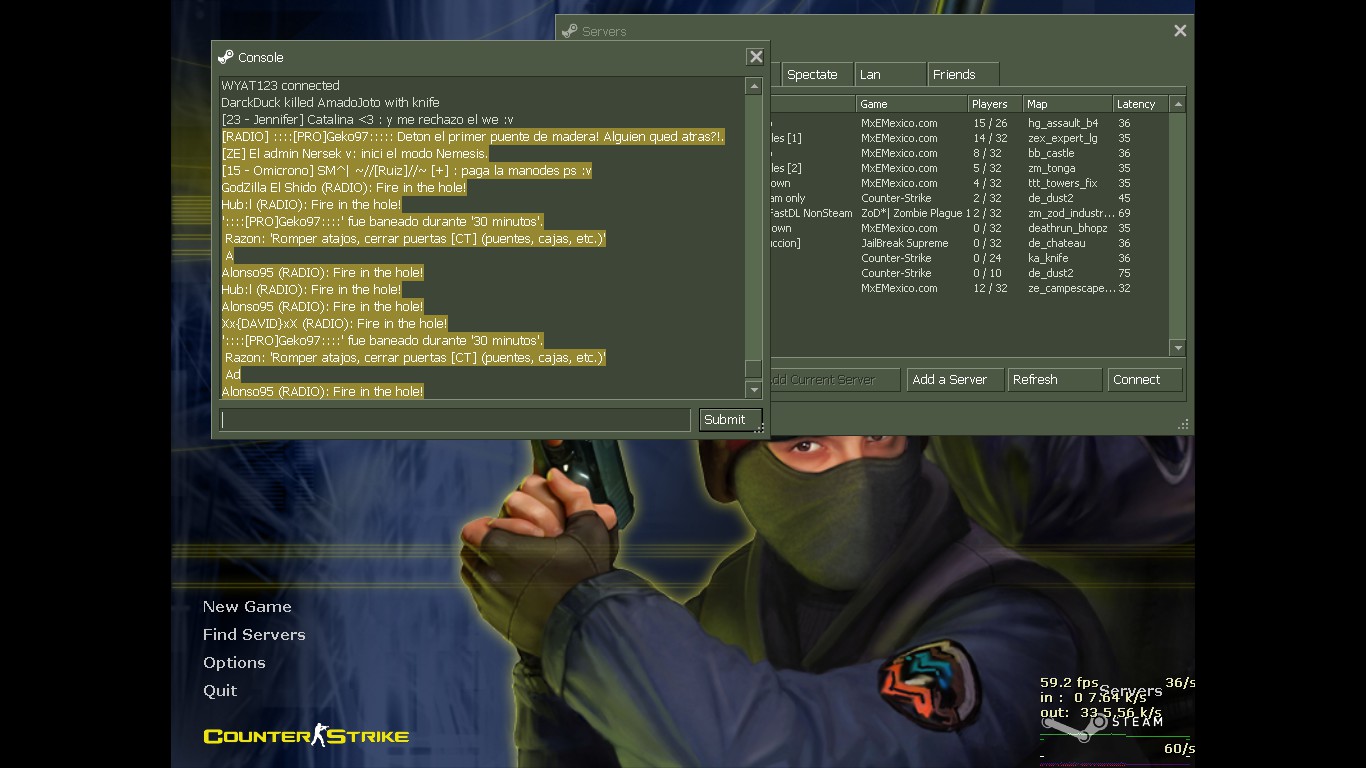The image size is (1366, 768).
Task: Select the de_dust2 server with latency 45
Action: pyautogui.click(x=968, y=198)
